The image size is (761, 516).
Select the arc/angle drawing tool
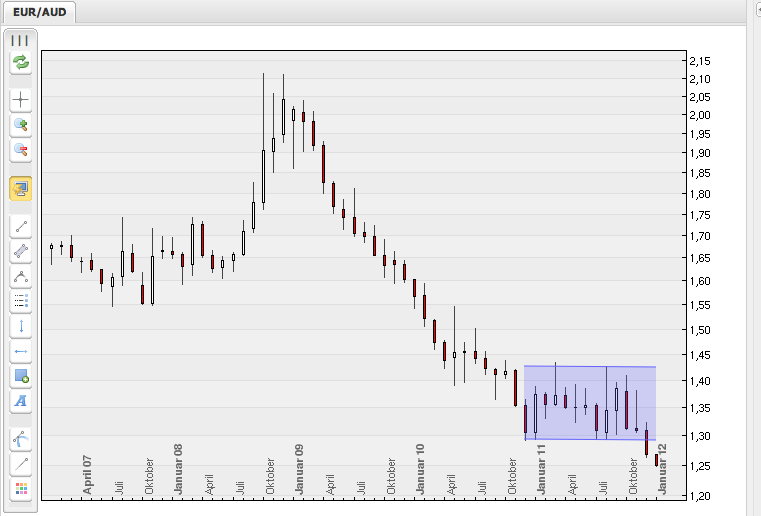[20, 277]
